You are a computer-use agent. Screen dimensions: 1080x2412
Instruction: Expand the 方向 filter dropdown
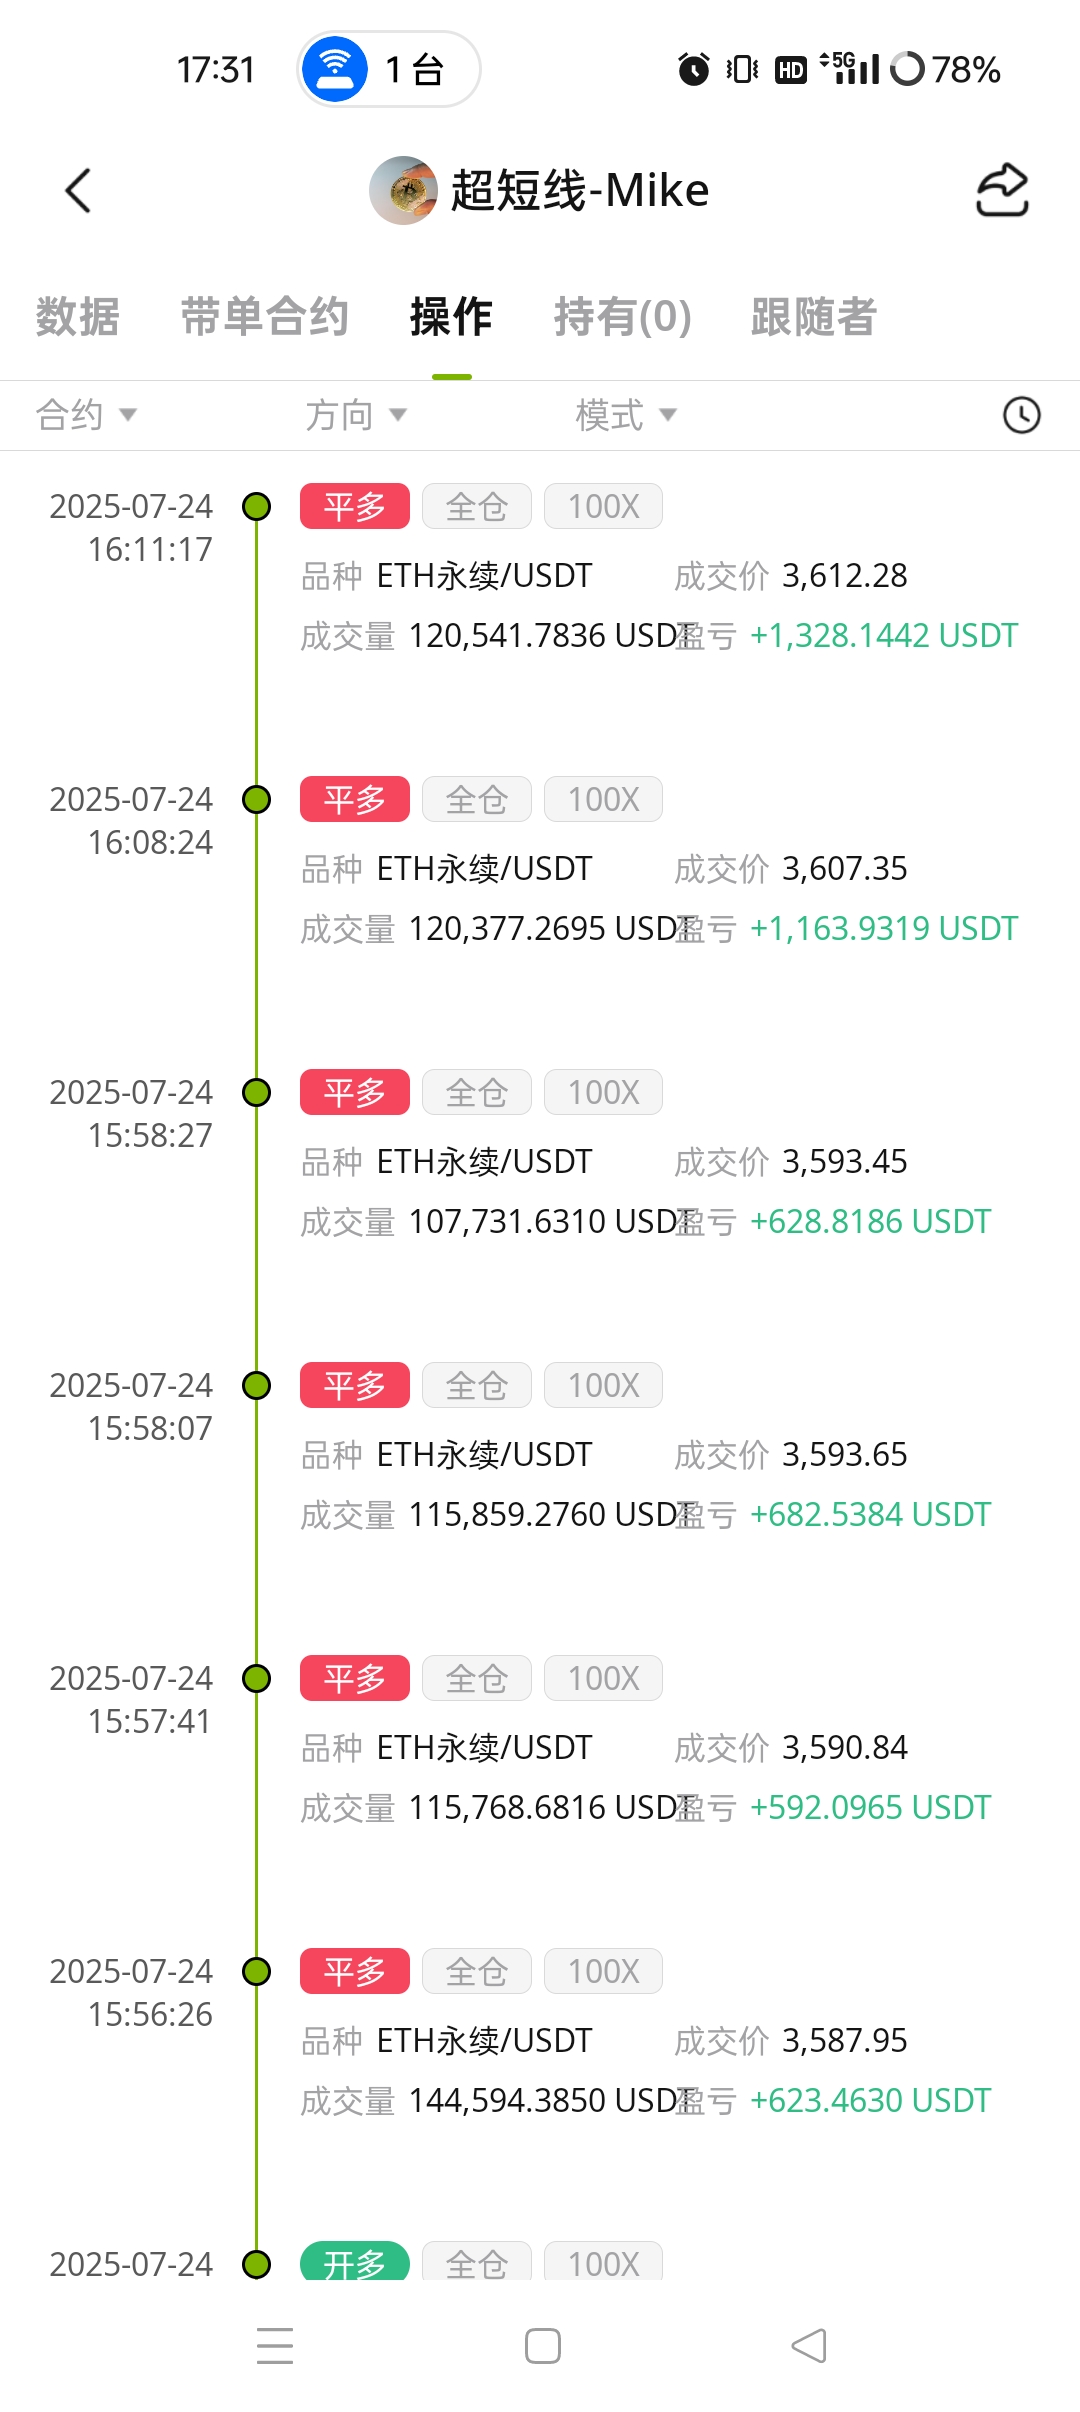click(356, 415)
